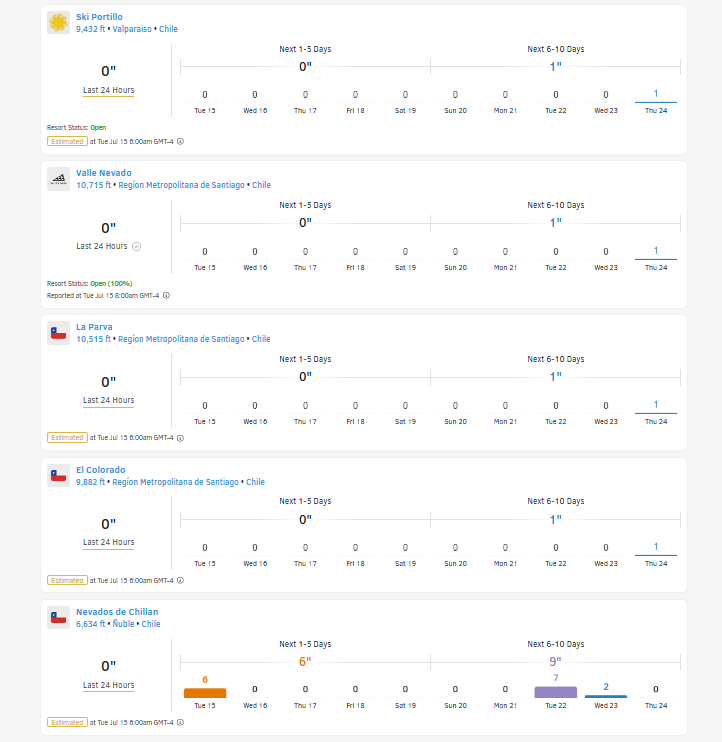
Task: Click the Estimated badge on Ski Portillo
Action: point(67,141)
